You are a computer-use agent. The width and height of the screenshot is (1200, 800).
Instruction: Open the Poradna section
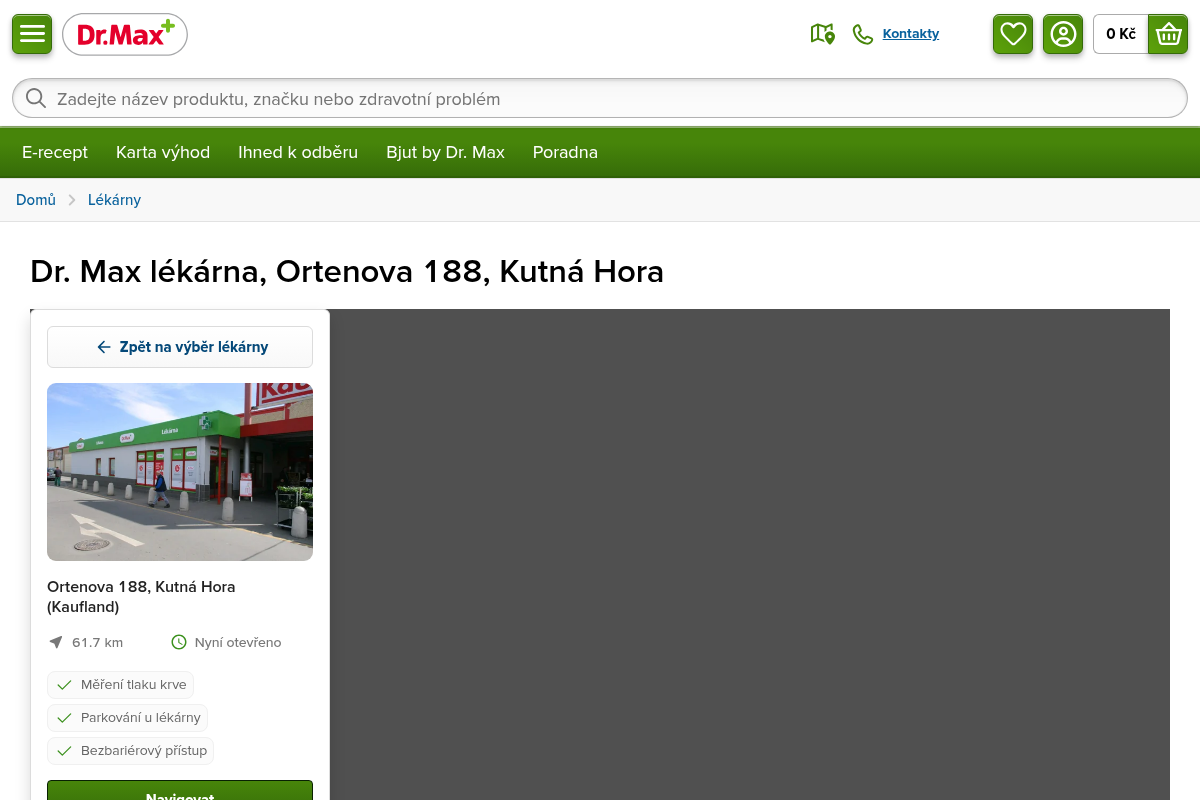565,152
